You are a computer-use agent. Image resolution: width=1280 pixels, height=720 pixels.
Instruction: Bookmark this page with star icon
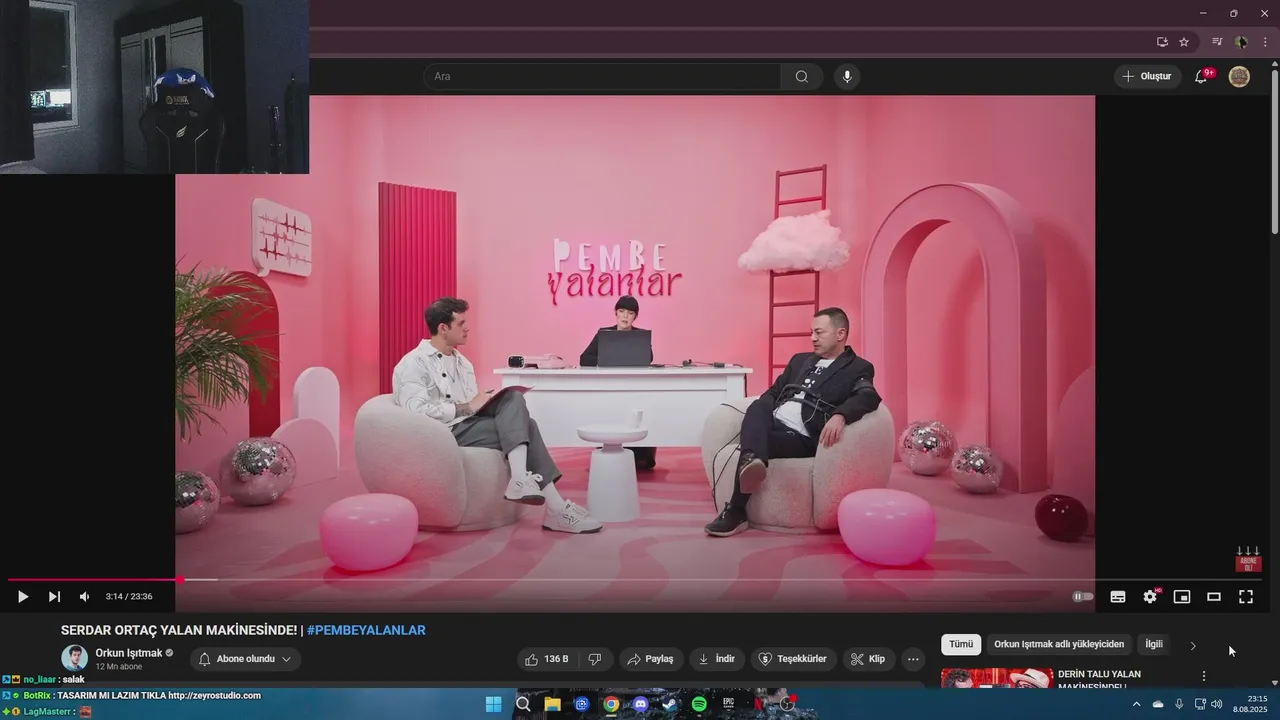click(1184, 42)
